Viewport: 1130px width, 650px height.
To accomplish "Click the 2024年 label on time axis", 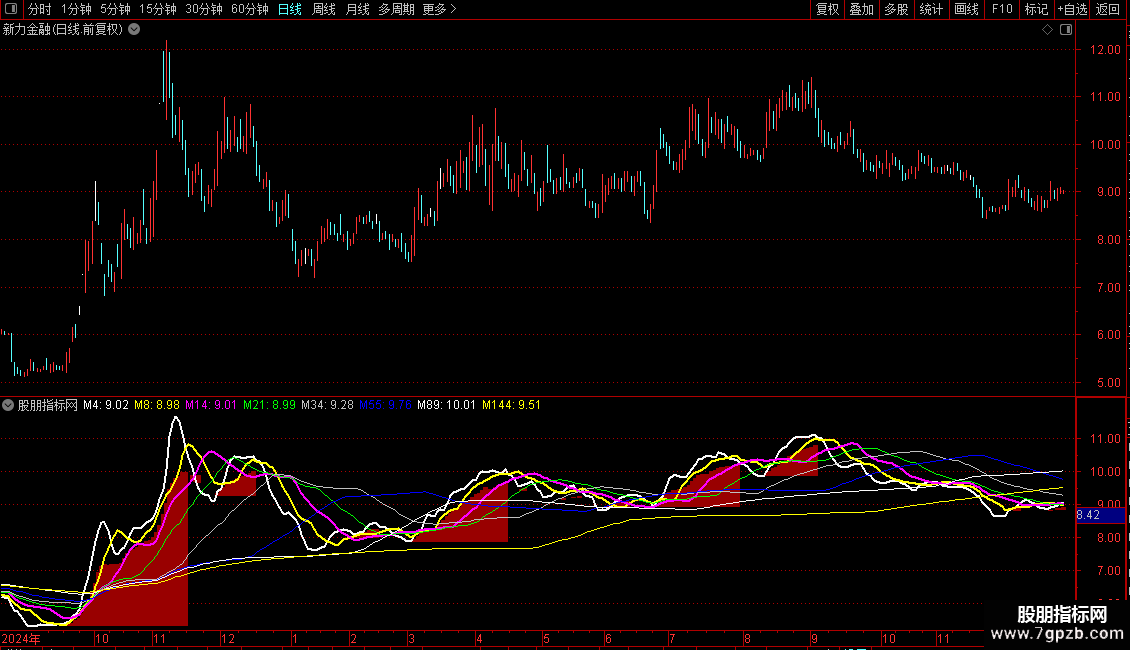I will pyautogui.click(x=21, y=638).
